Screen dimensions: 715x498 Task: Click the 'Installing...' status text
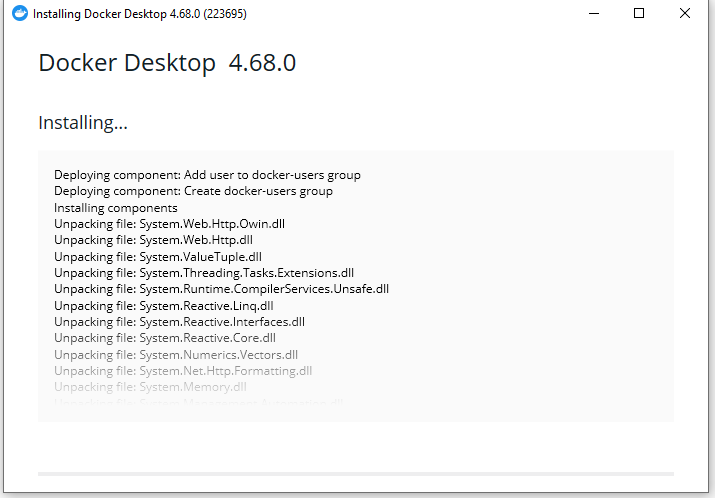click(83, 123)
